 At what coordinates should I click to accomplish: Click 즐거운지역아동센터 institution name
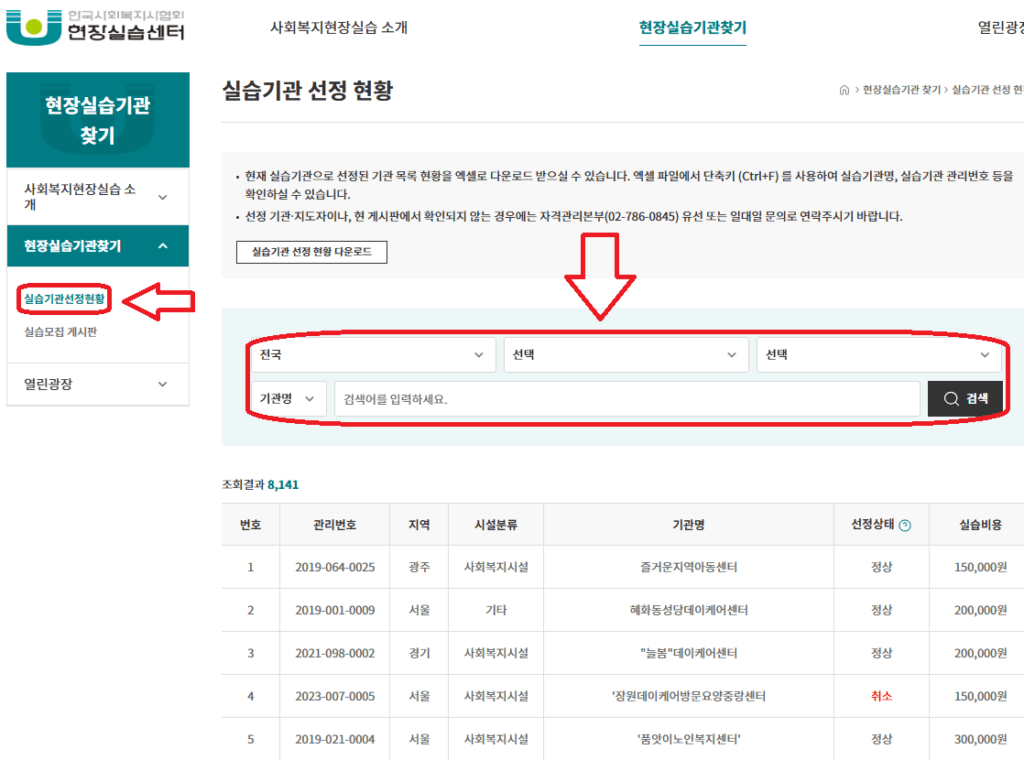click(688, 567)
